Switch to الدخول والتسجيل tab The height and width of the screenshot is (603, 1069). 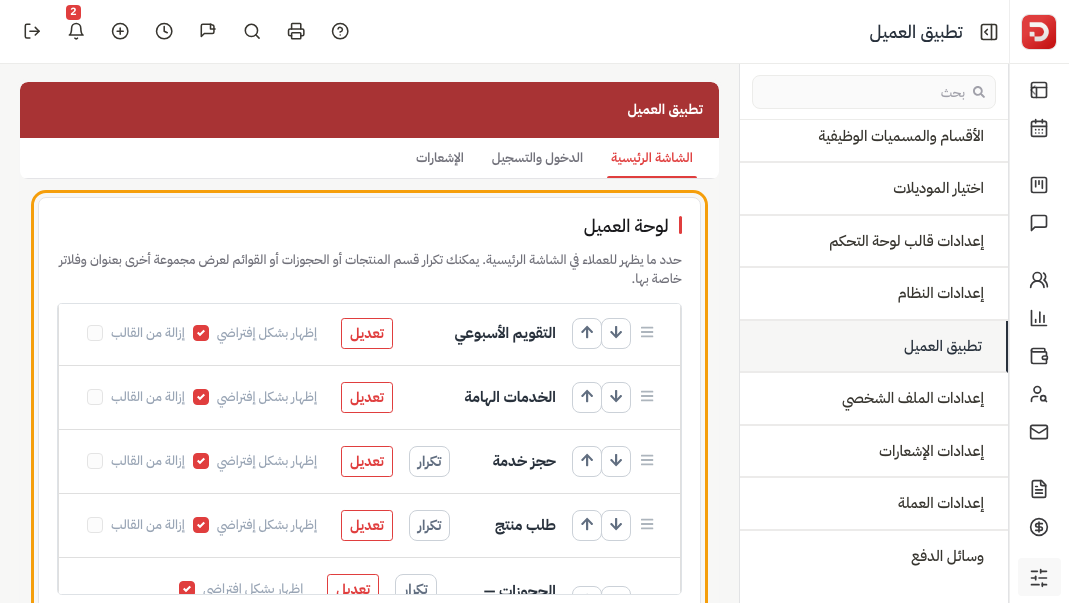[x=537, y=158]
